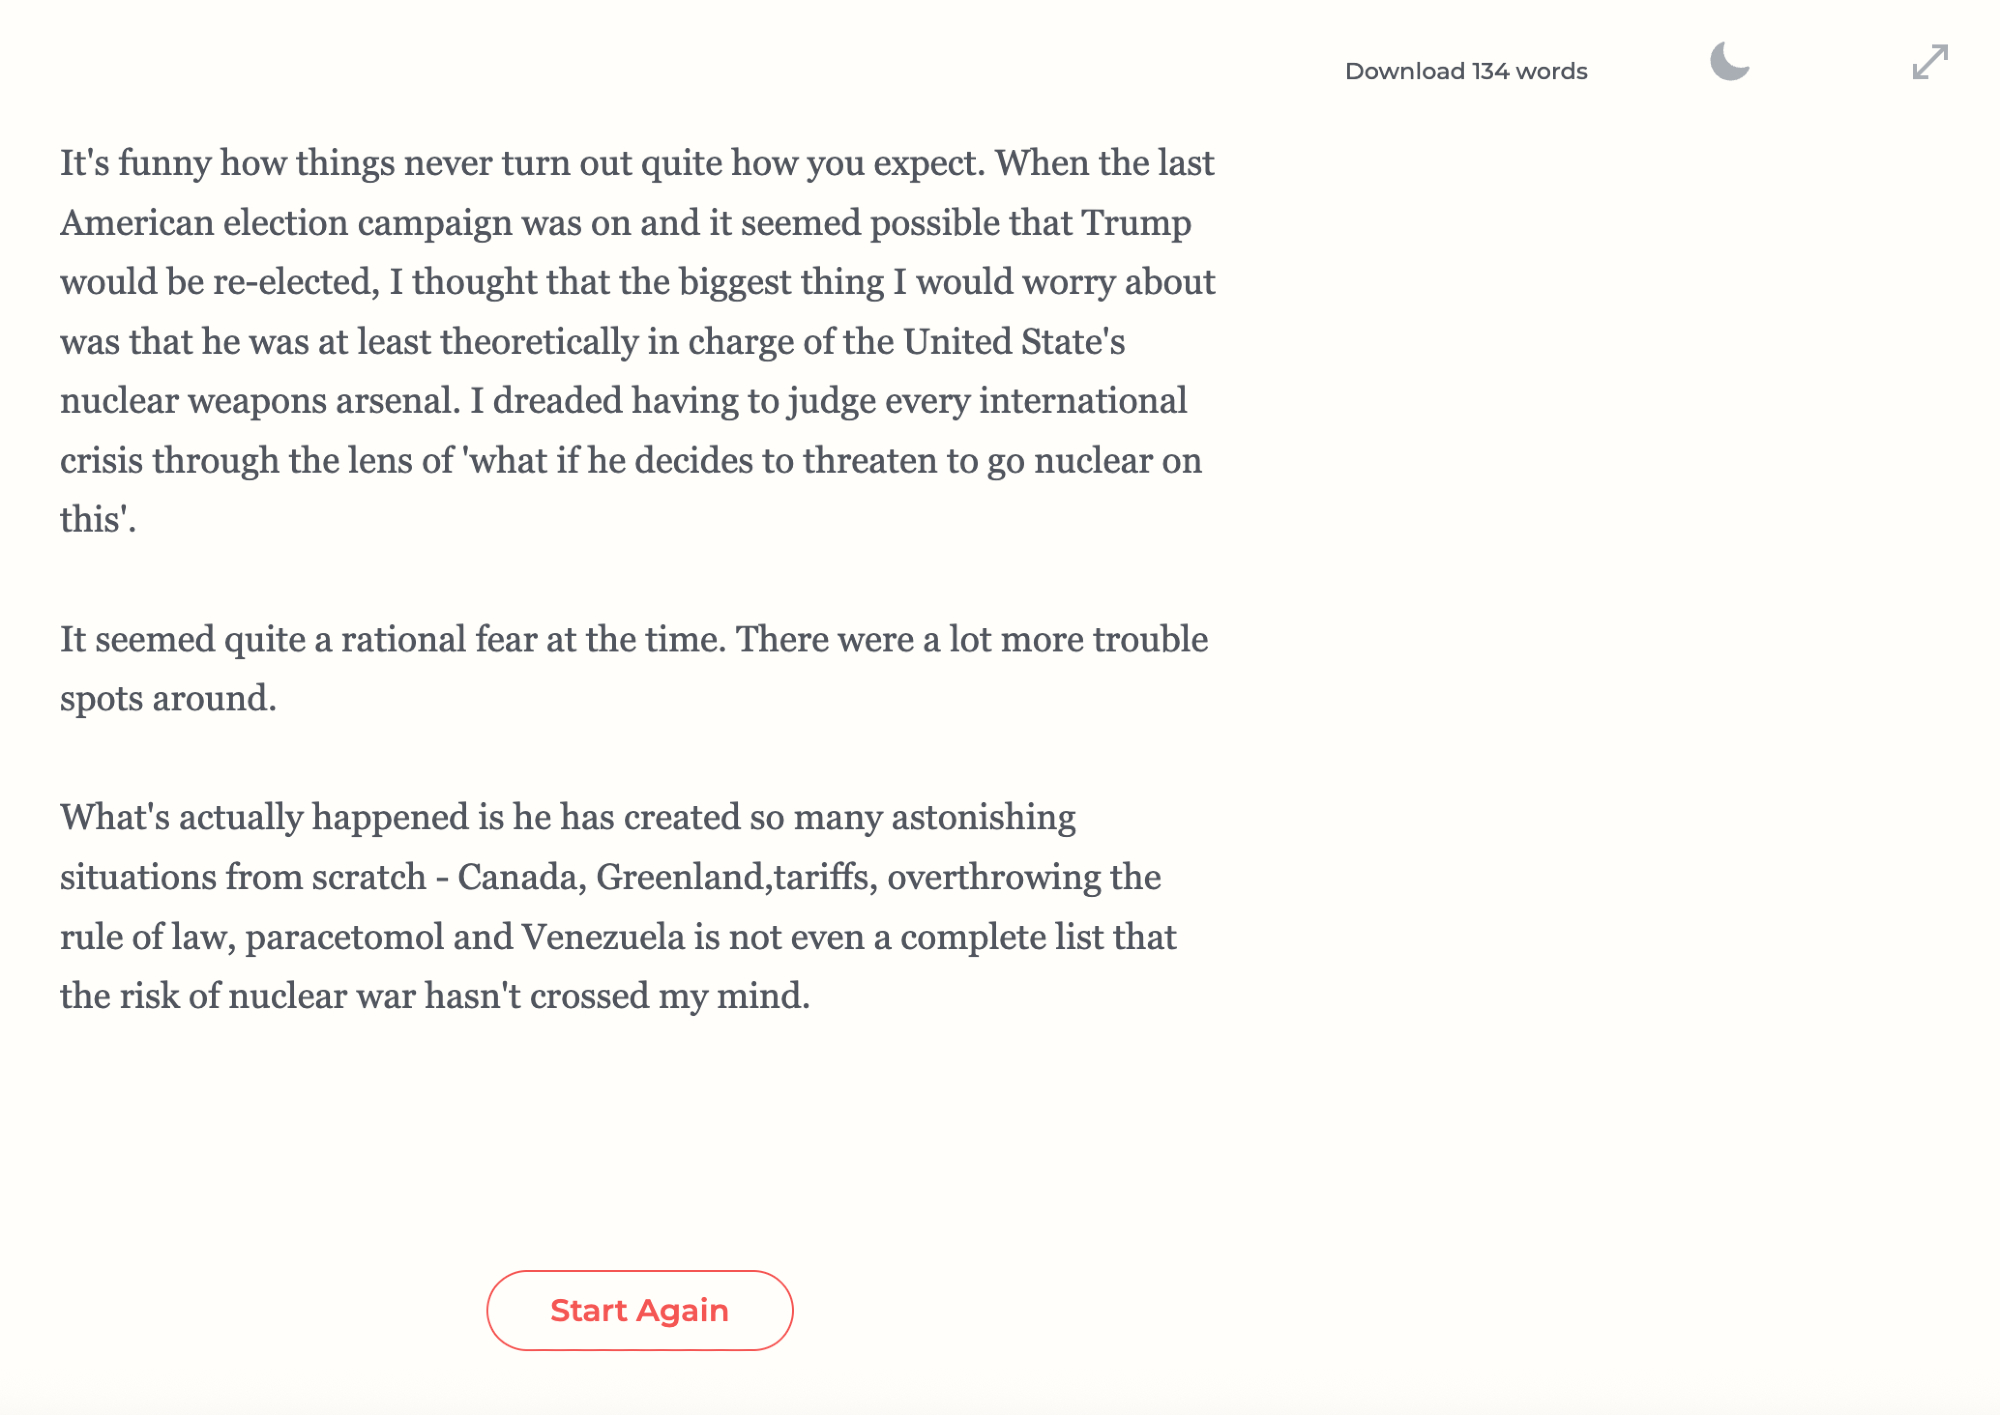
Task: Click on the word 'Greenland'
Action: (680, 877)
